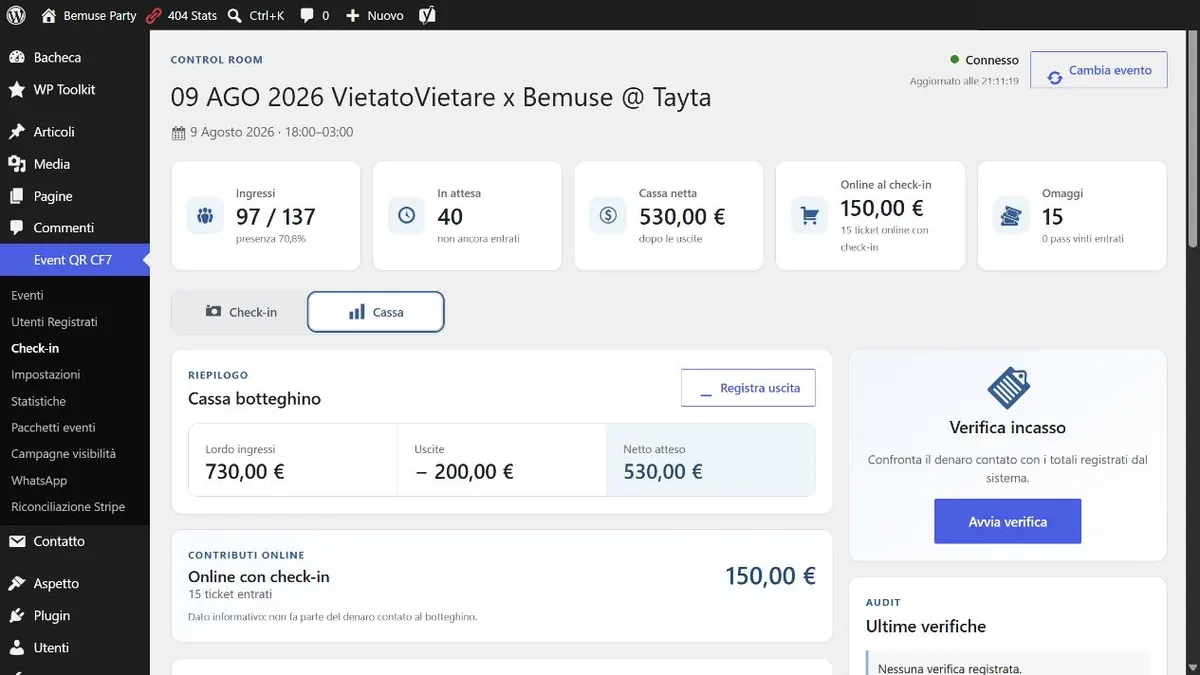Click the WP Toolkit star icon
The height and width of the screenshot is (675, 1200).
(x=17, y=89)
